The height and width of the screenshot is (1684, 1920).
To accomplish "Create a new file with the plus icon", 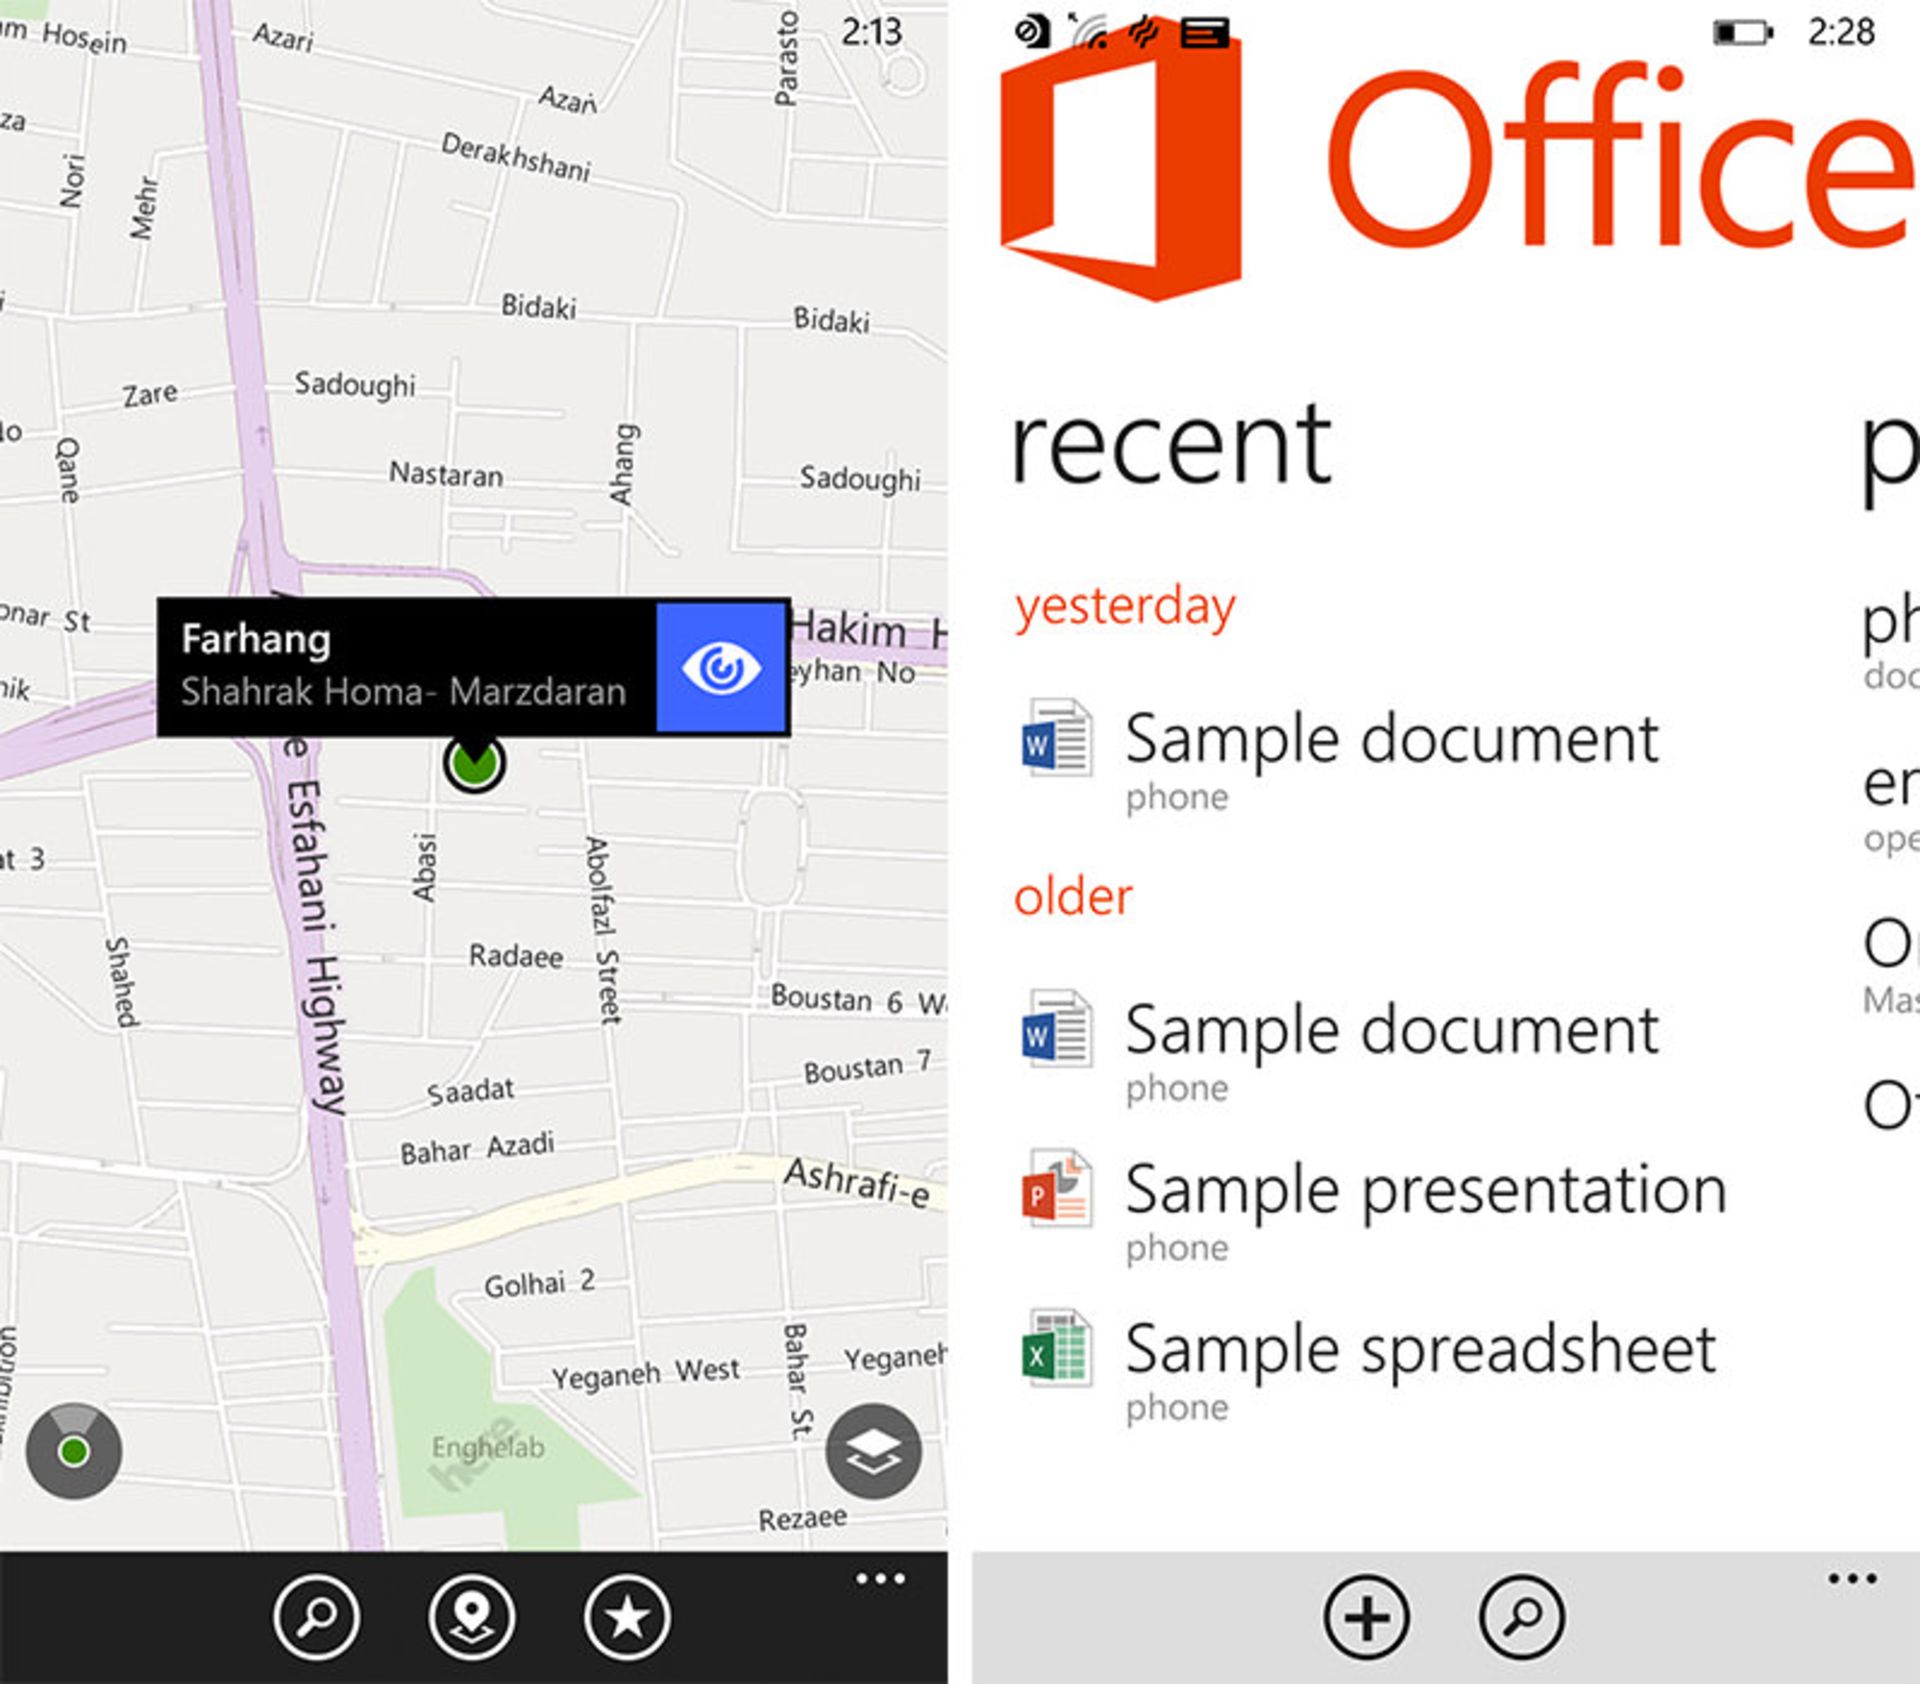I will [1366, 1618].
